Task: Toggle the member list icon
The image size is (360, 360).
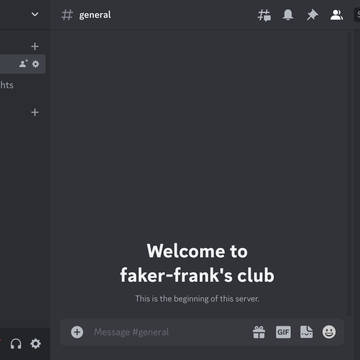Action: tap(336, 15)
